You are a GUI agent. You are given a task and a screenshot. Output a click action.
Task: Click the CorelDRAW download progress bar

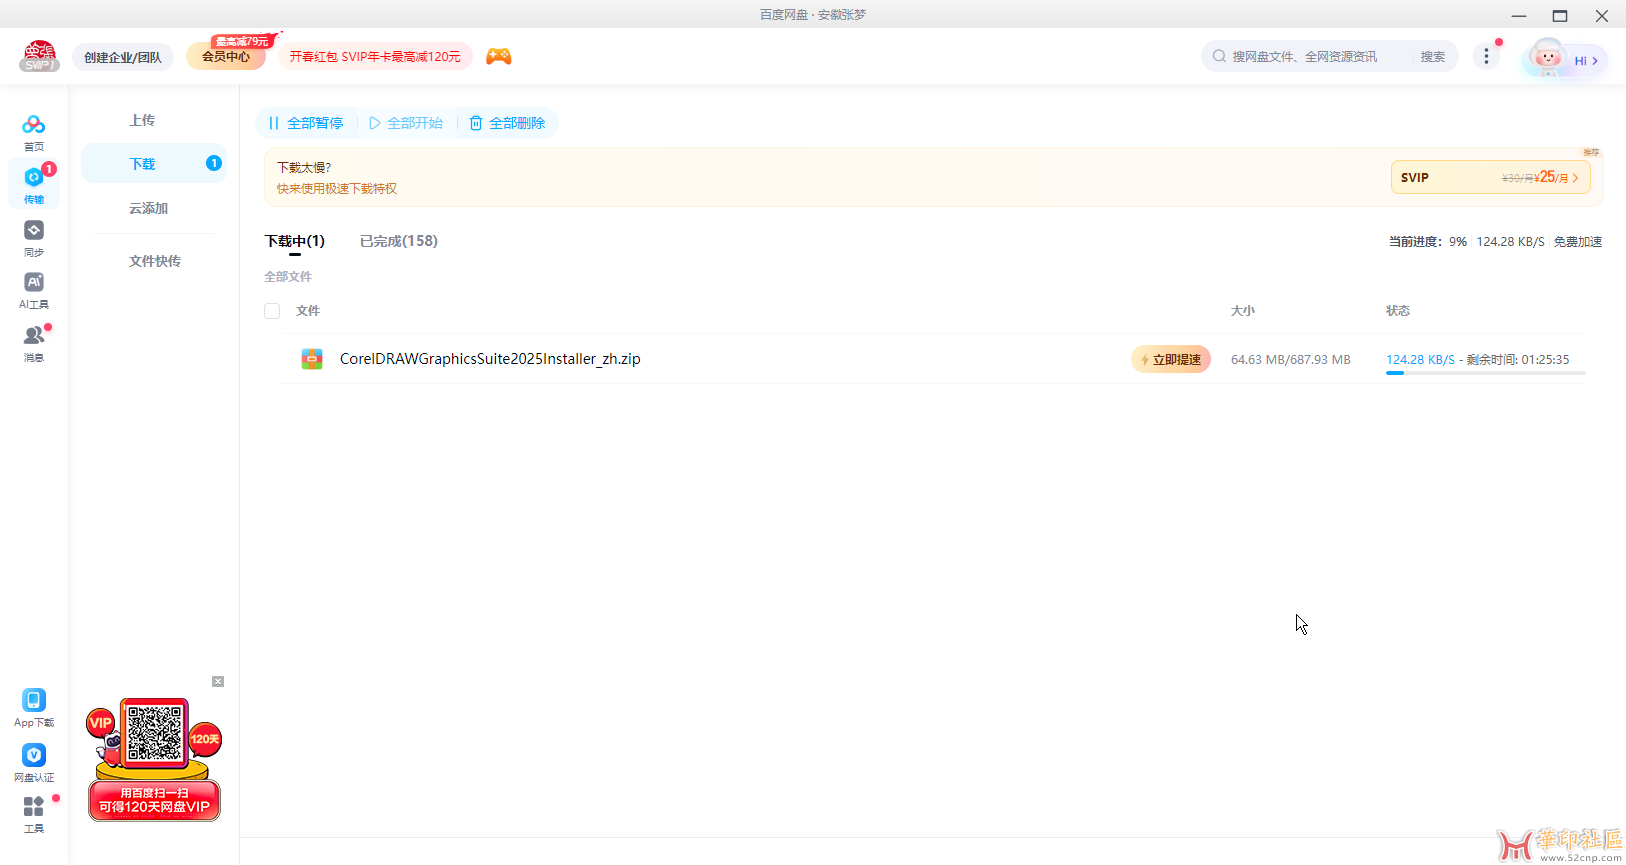tap(1486, 373)
